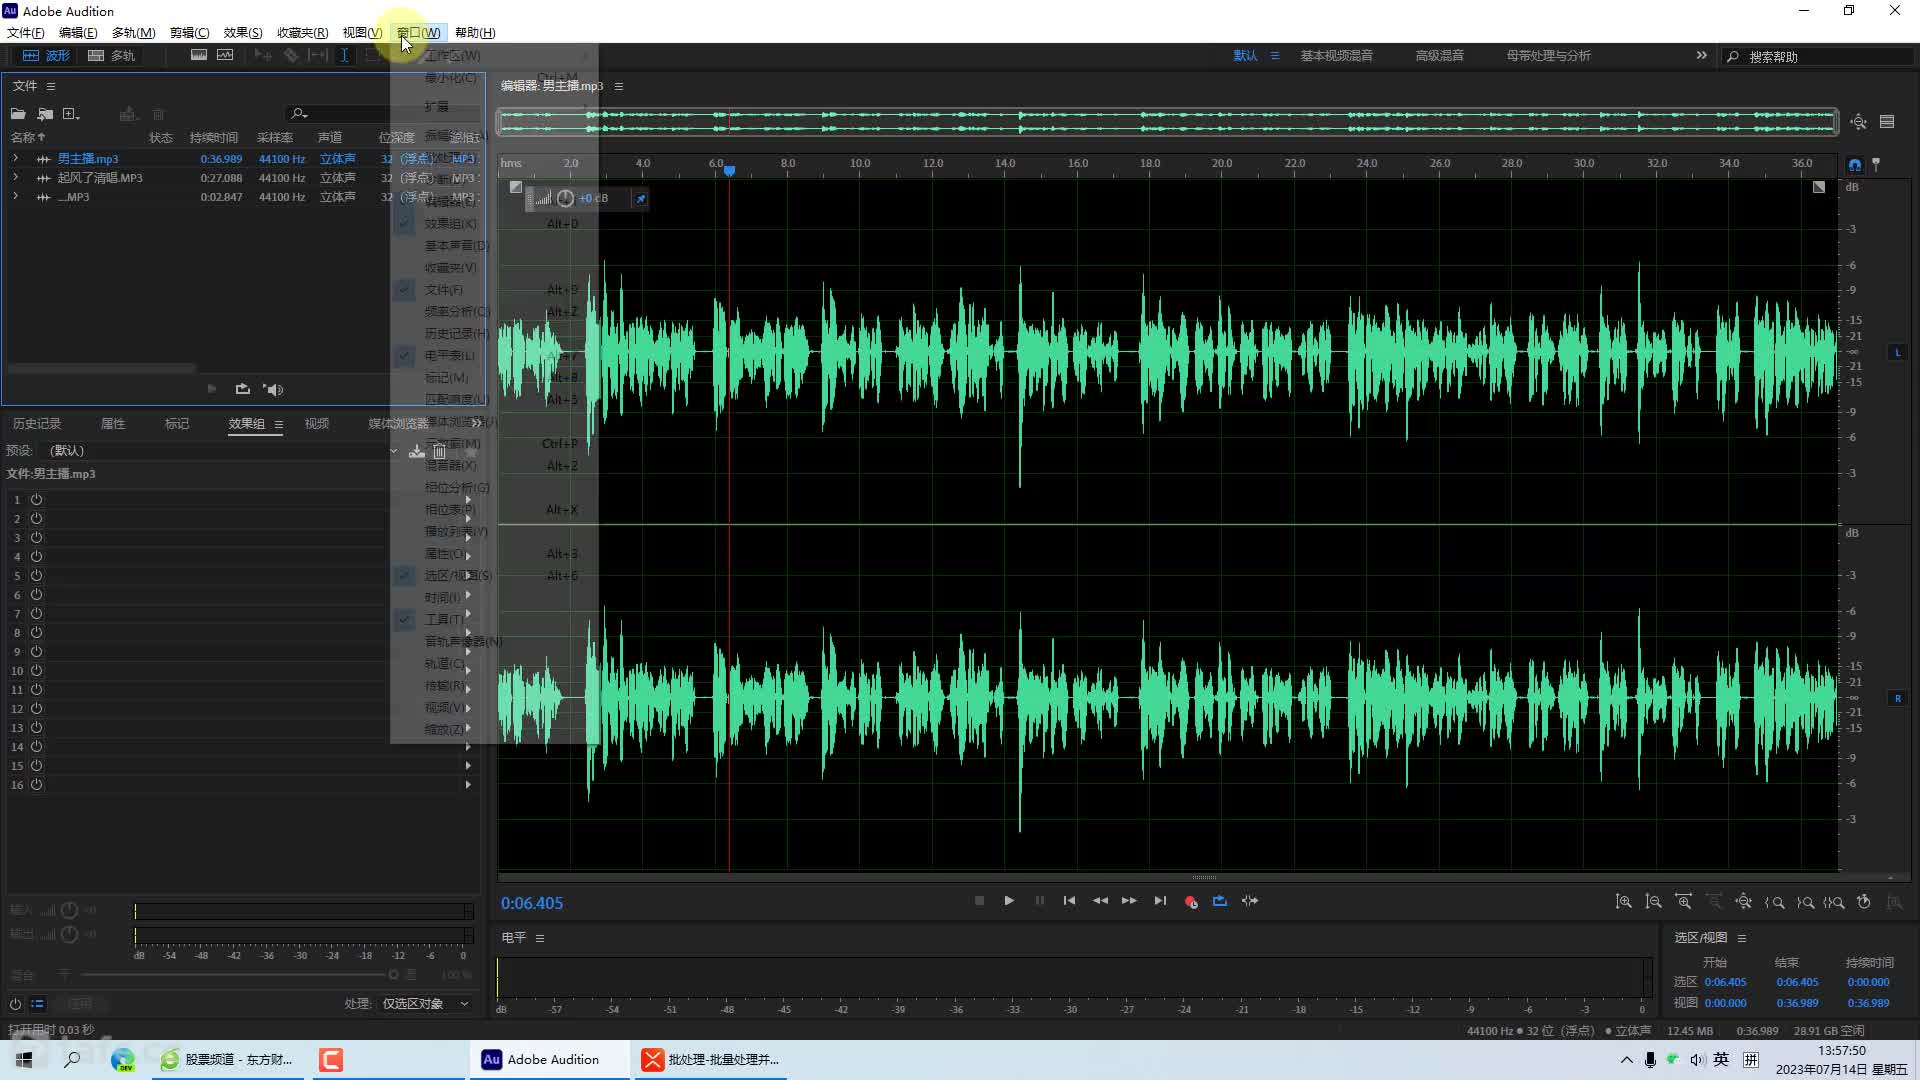
Task: Open the 帮助(H) menu
Action: click(475, 33)
